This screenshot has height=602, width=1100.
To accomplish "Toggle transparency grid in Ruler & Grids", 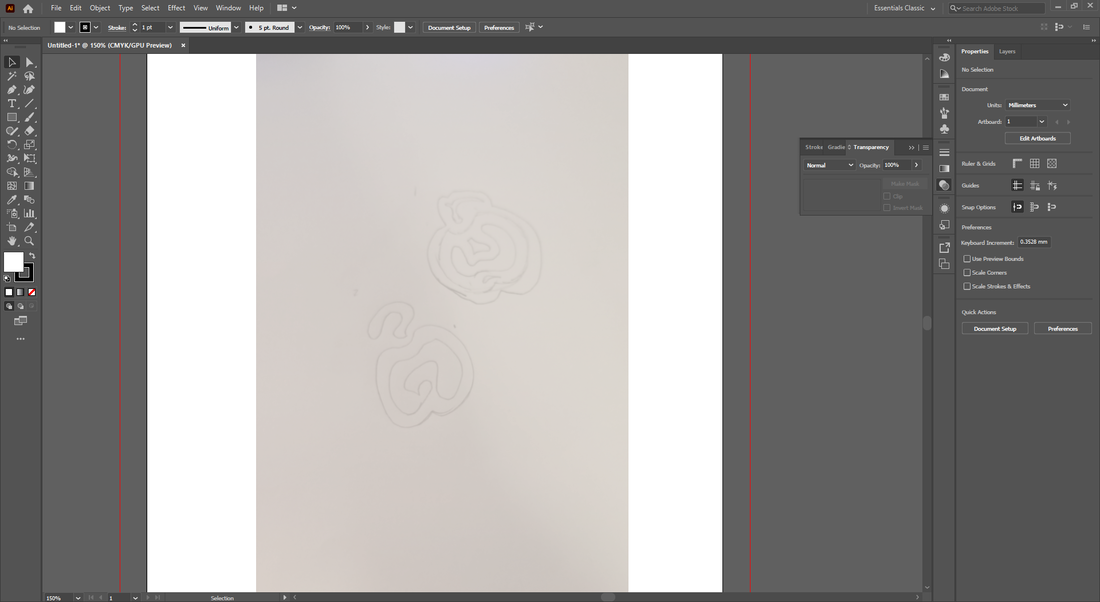I will 1052,163.
